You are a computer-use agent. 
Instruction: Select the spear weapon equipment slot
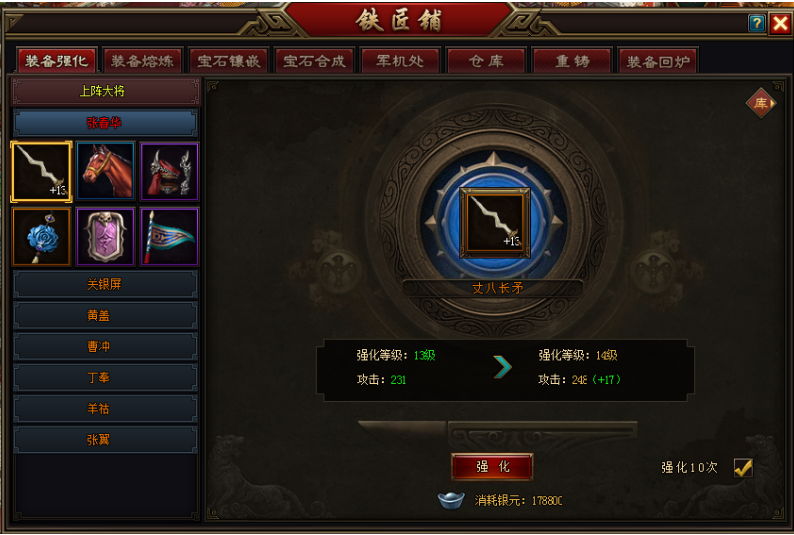(x=42, y=172)
